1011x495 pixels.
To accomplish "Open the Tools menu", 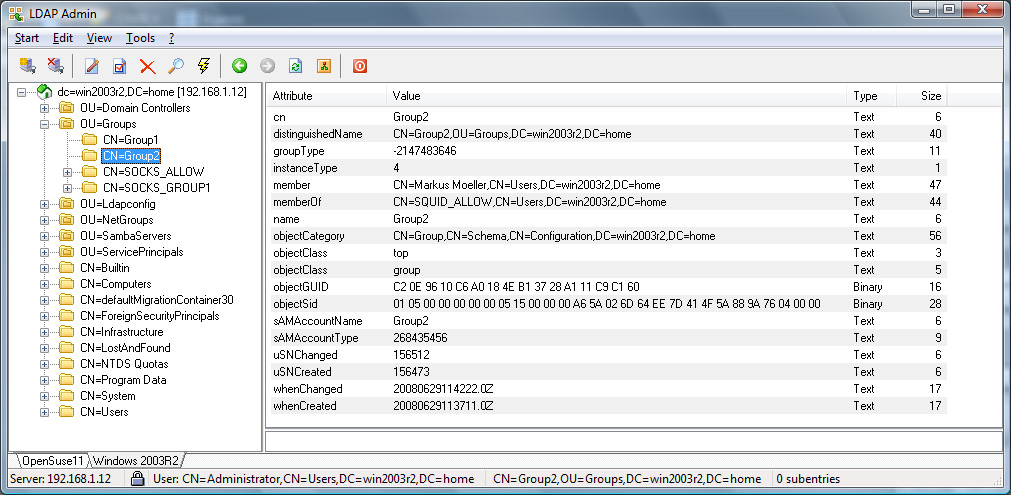I will tap(141, 38).
